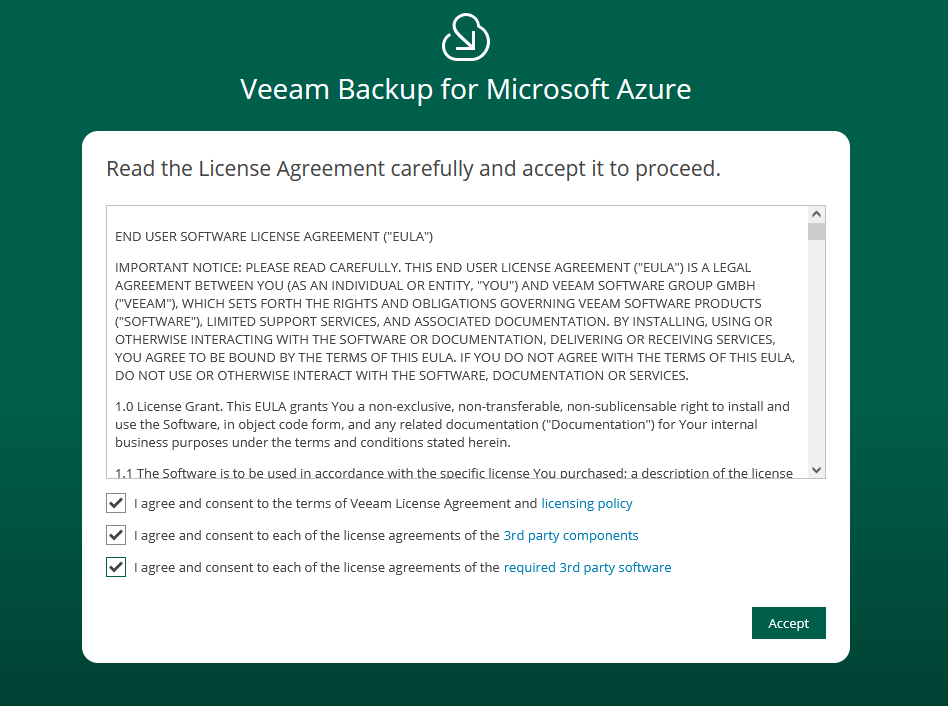The height and width of the screenshot is (706, 948).
Task: Click the scroll down arrow of the EULA
Action: pos(817,469)
